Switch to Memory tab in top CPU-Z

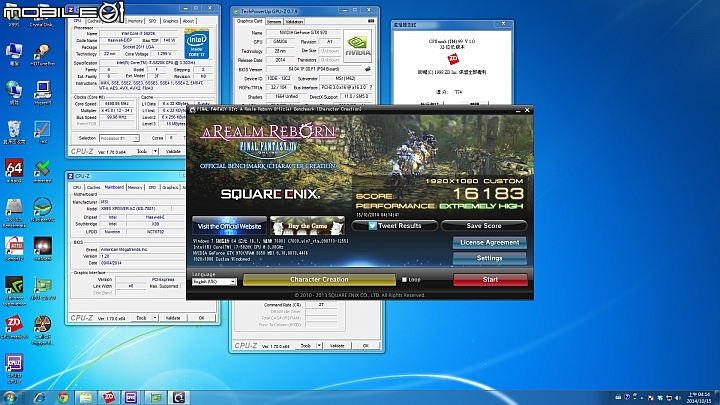click(135, 21)
